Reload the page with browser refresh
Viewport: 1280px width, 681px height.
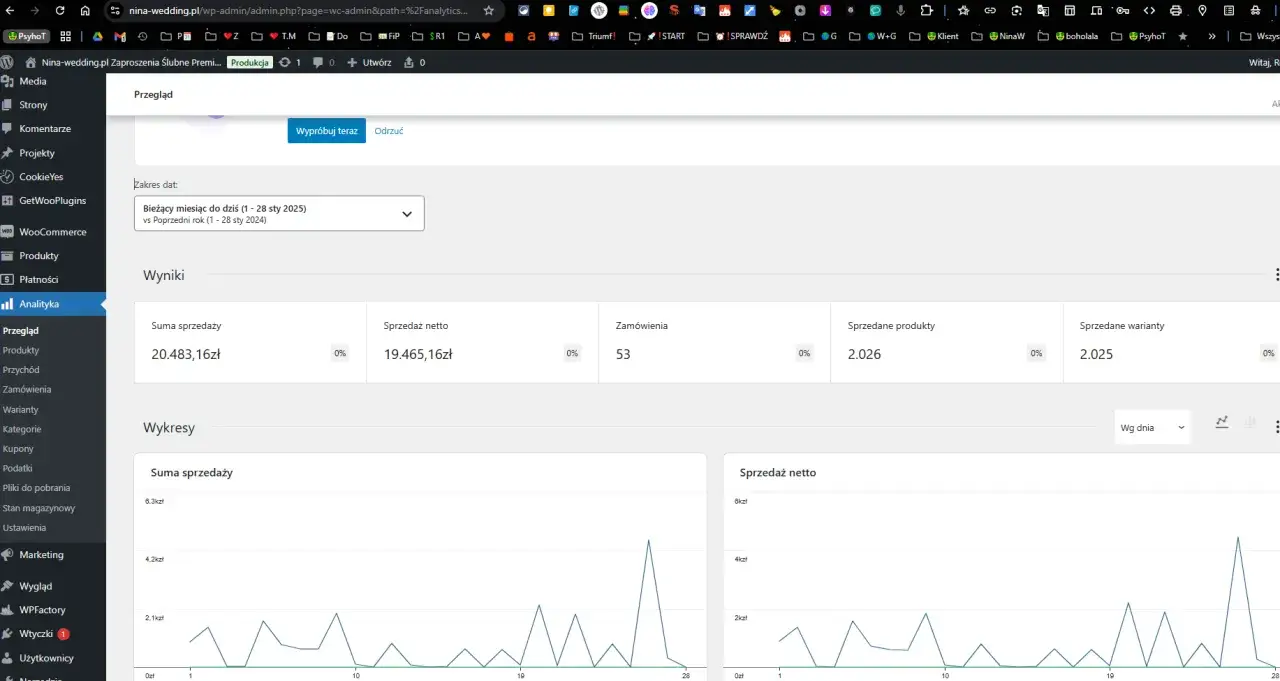pyautogui.click(x=60, y=11)
